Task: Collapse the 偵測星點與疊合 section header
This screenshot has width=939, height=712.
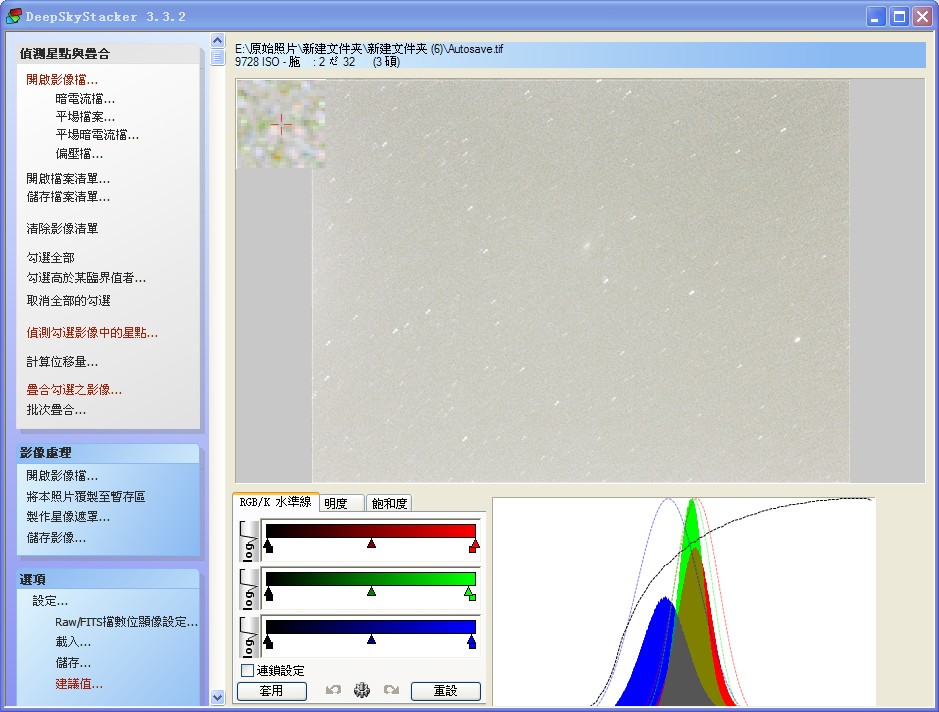Action: [x=108, y=54]
